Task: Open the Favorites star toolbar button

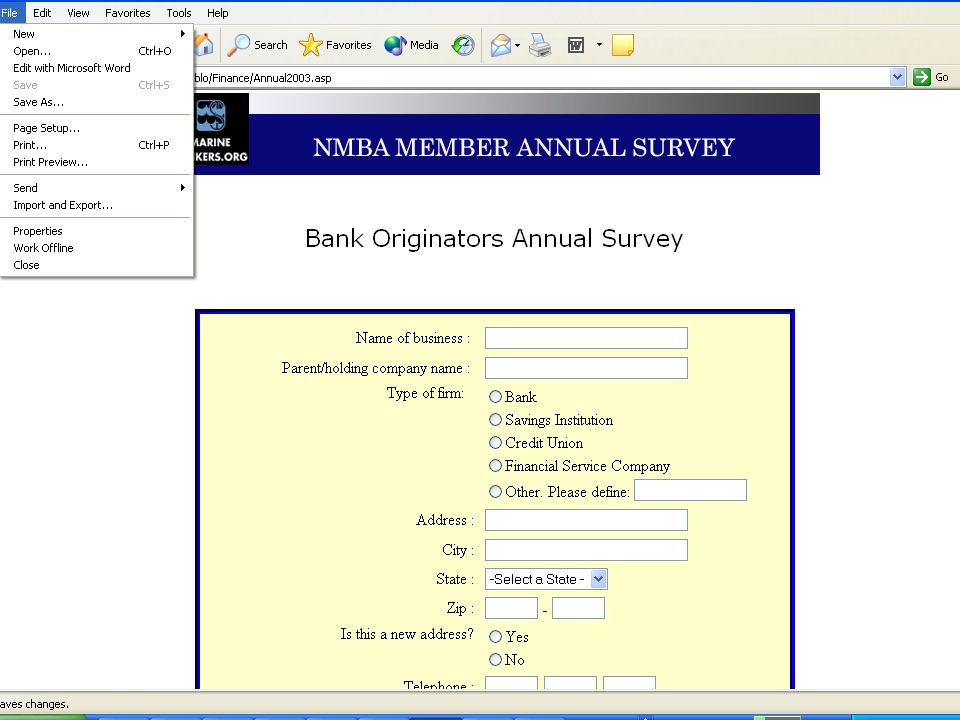Action: coord(335,45)
